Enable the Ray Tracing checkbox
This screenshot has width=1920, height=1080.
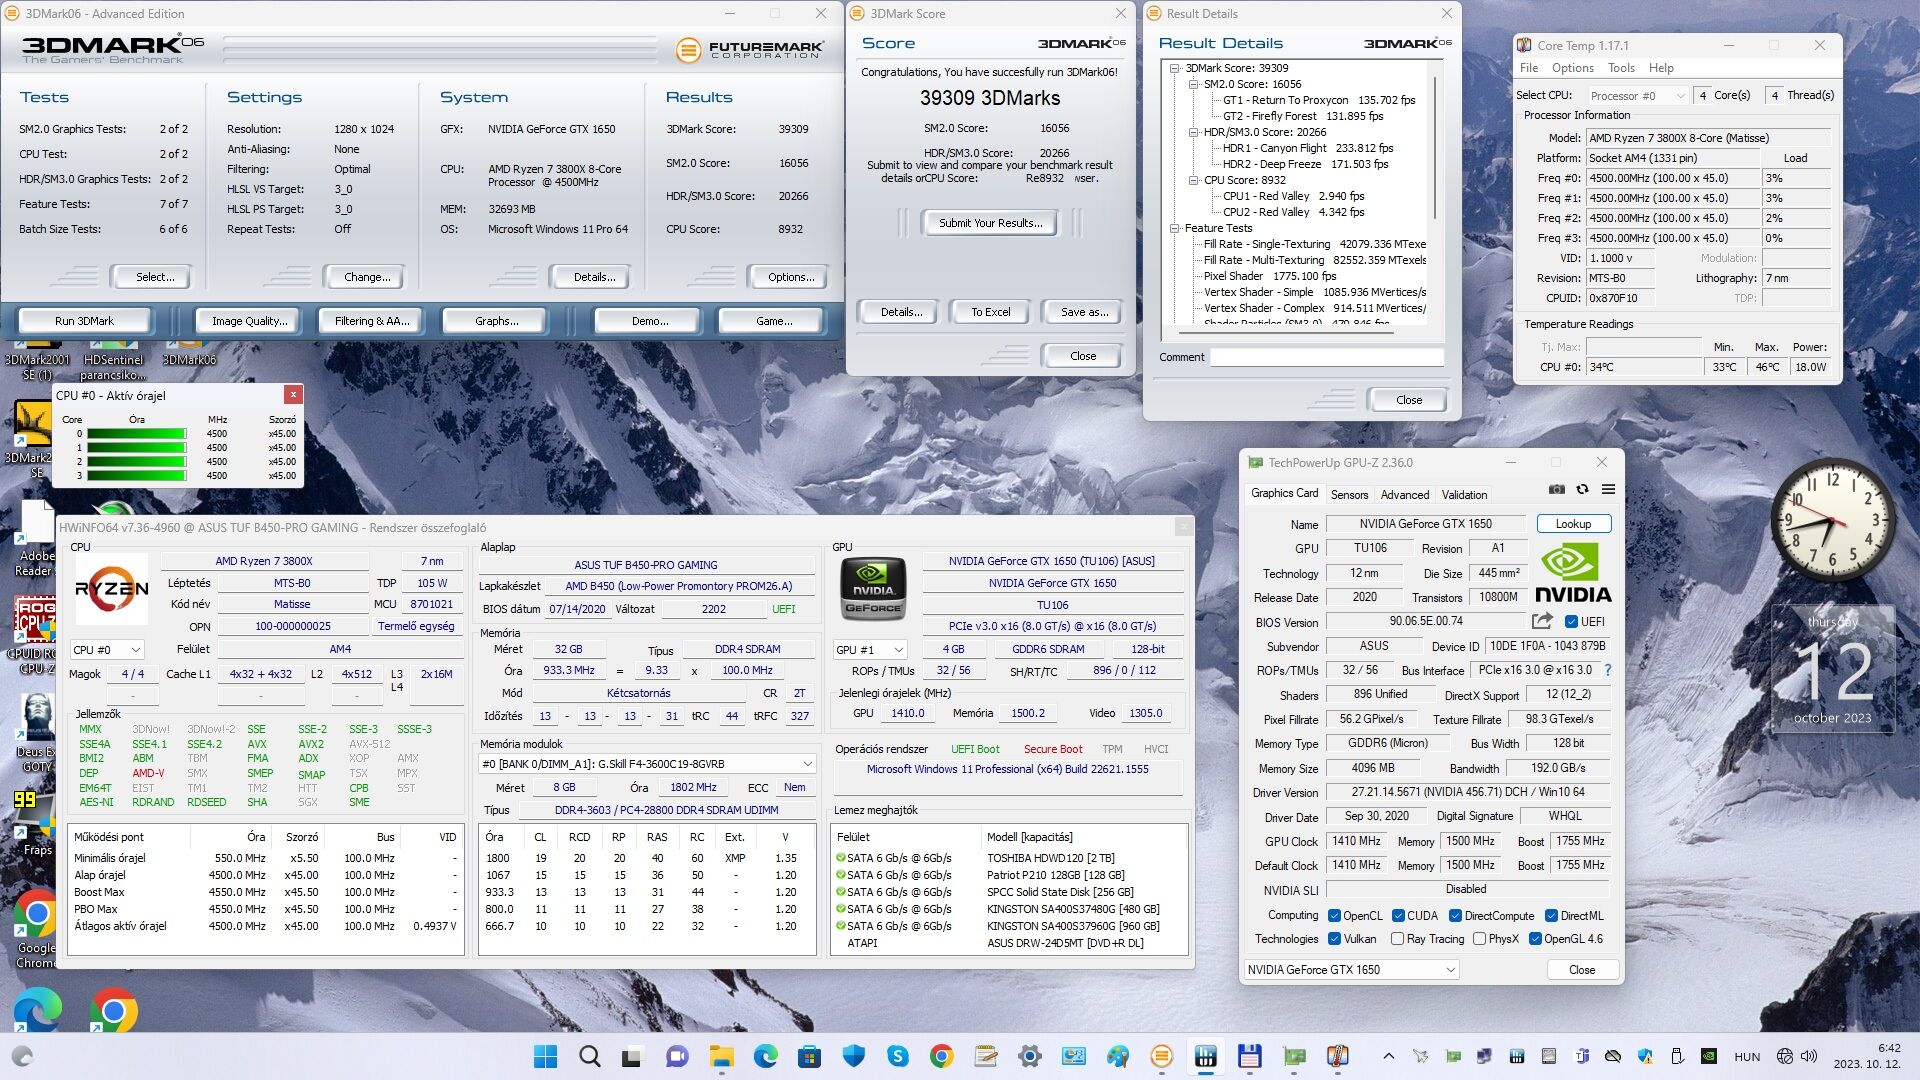[x=1398, y=939]
